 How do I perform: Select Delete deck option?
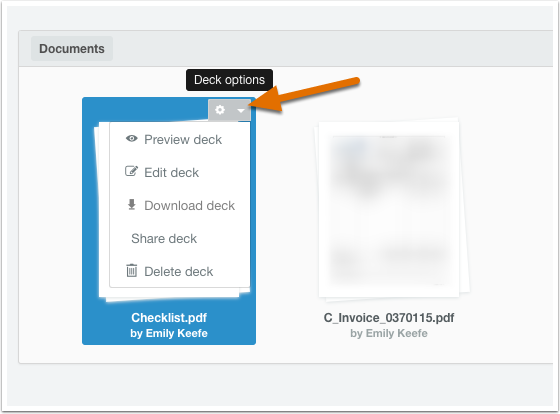pyautogui.click(x=180, y=271)
